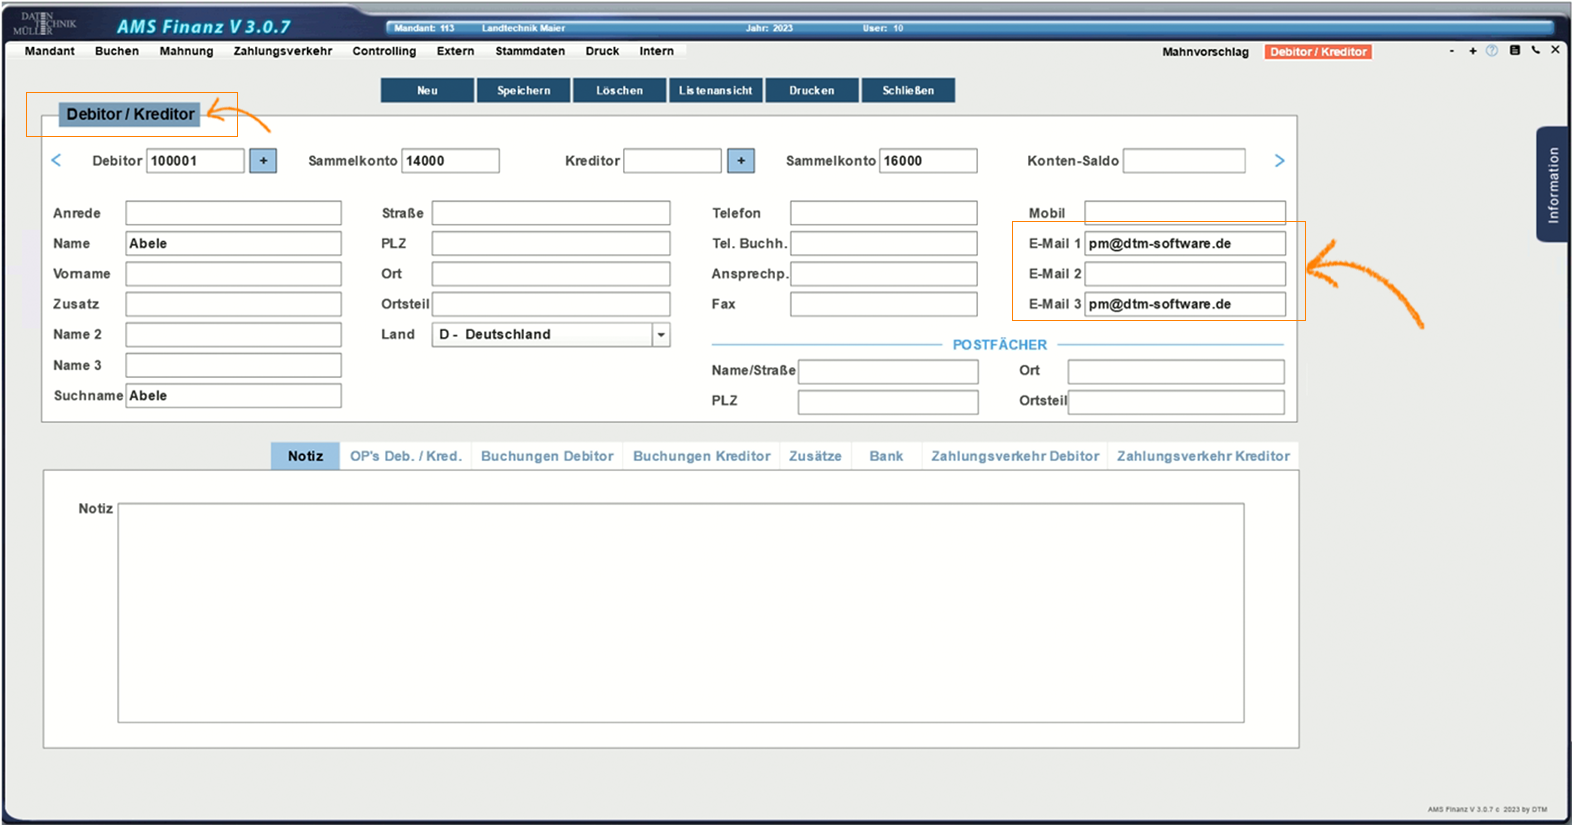
Task: Go to previous record with left arrow
Action: click(x=57, y=161)
